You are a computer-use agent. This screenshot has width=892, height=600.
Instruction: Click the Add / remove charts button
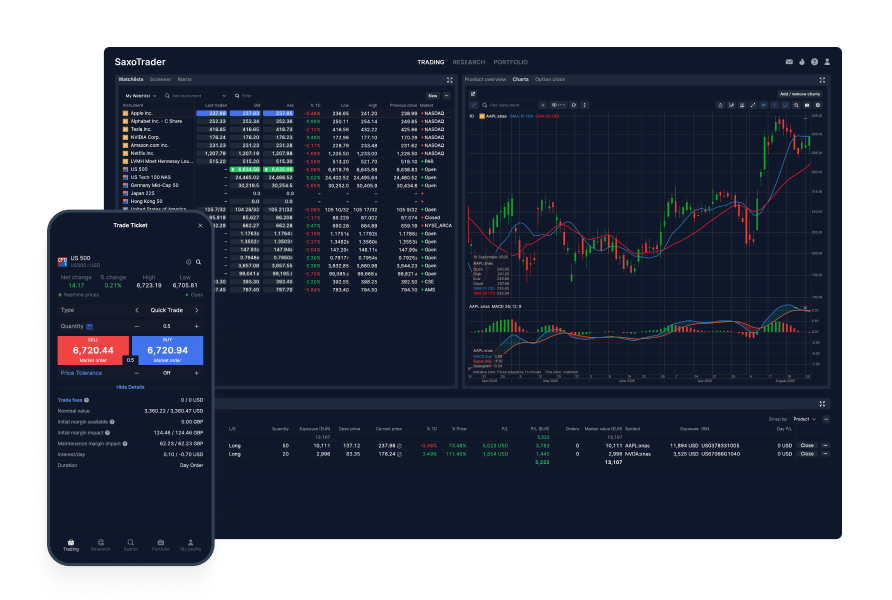click(x=800, y=92)
